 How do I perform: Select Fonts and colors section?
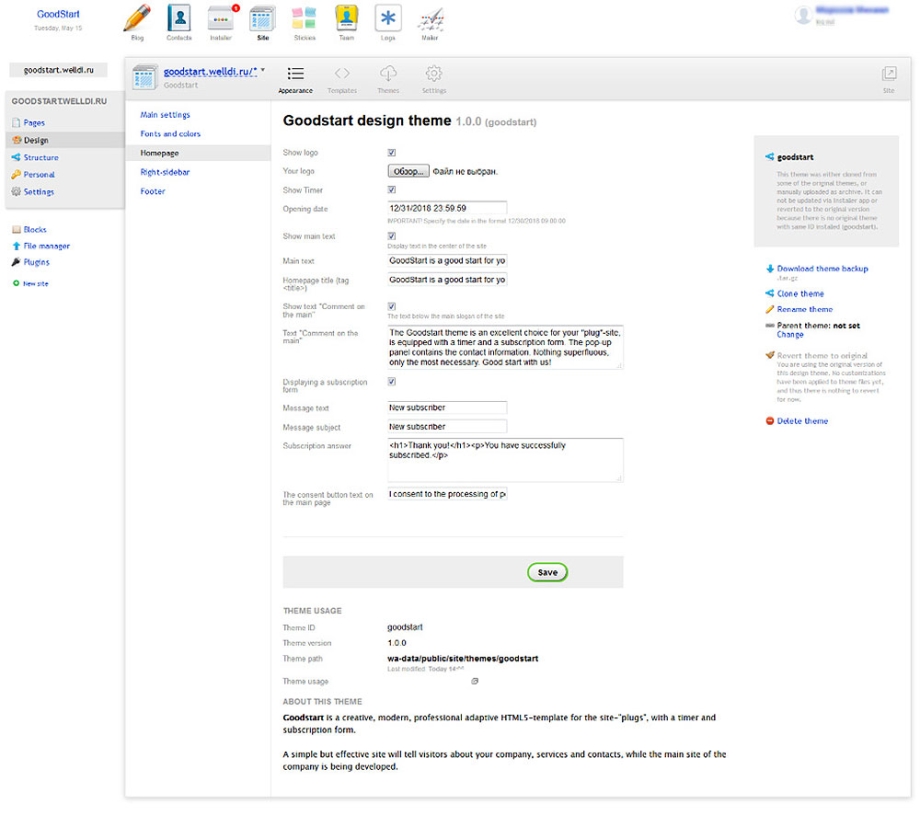170,134
